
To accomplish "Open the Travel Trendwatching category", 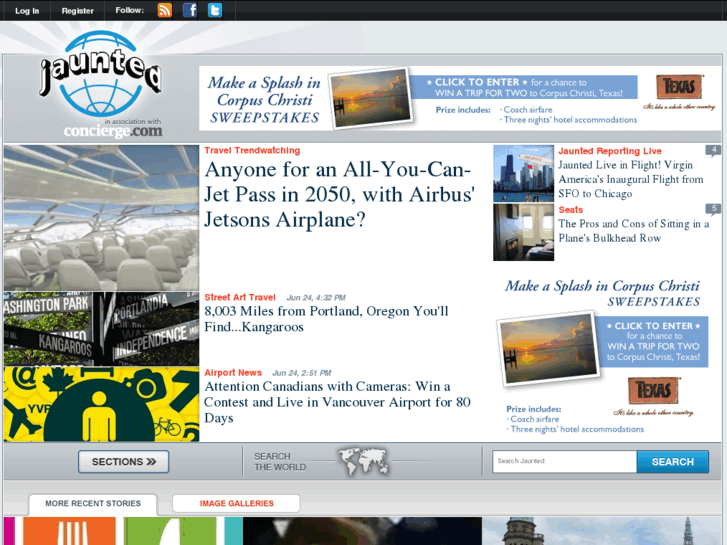I will [x=252, y=150].
